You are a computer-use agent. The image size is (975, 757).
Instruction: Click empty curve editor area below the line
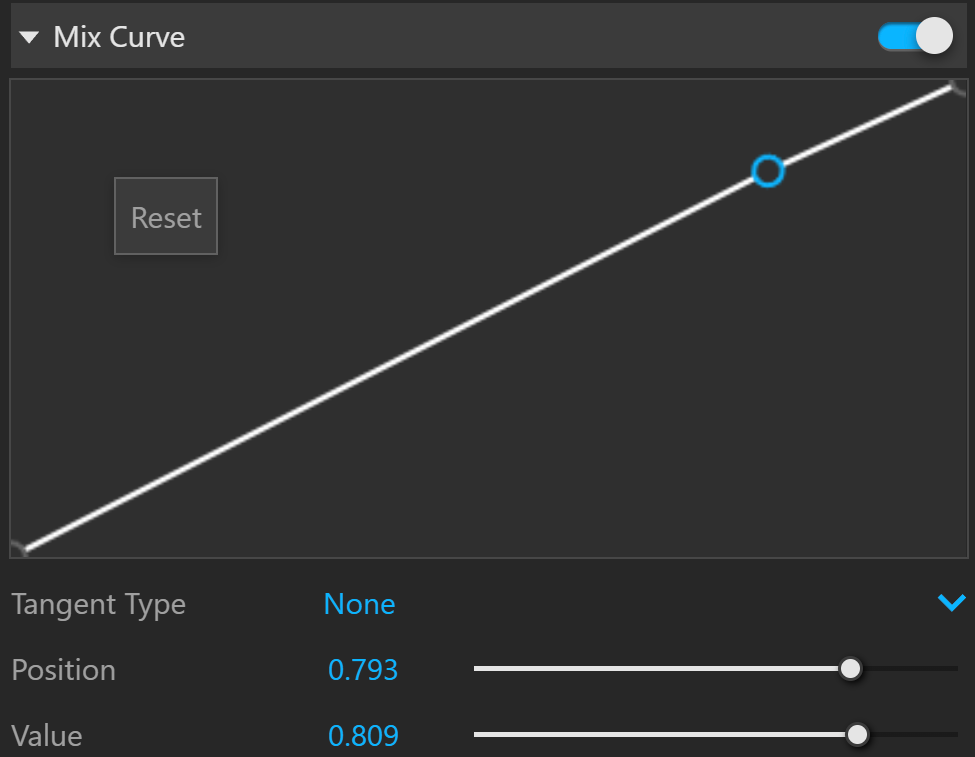tap(684, 435)
